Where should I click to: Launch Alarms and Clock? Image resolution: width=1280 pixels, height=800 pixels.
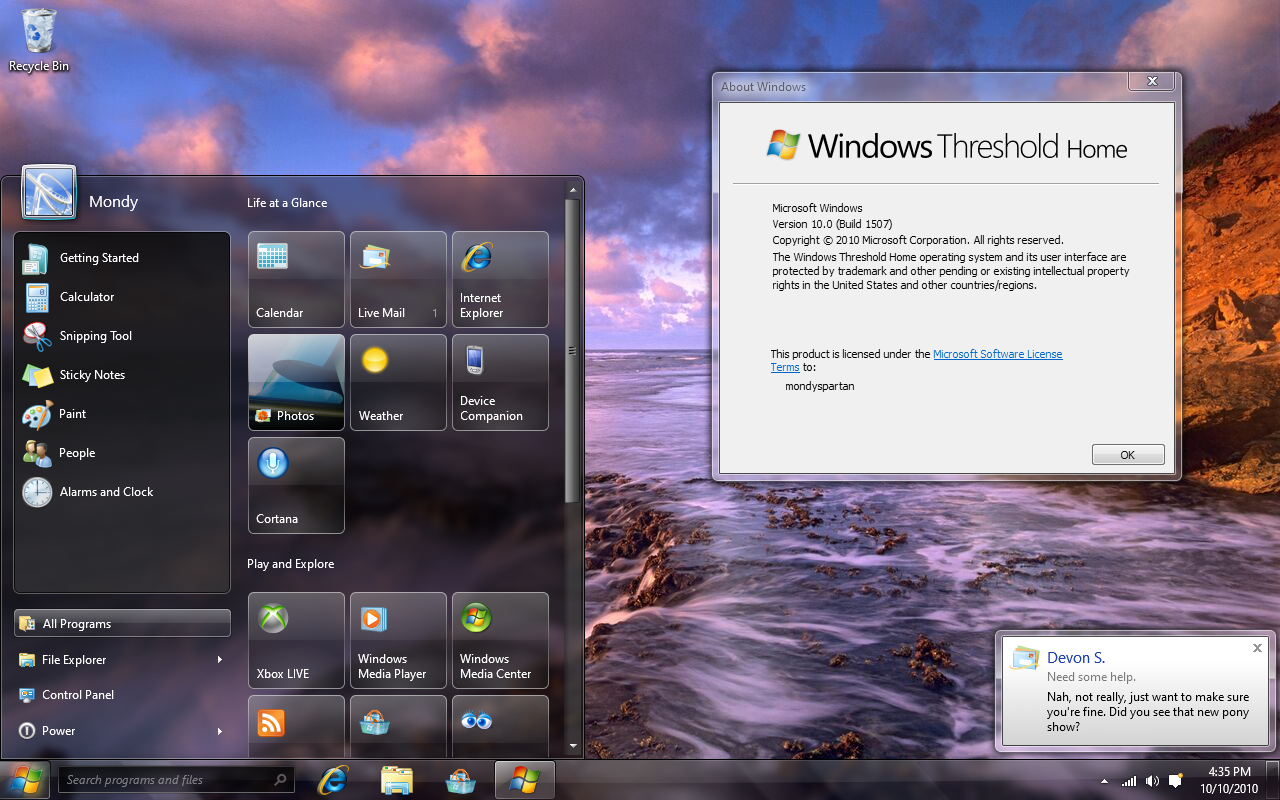[x=122, y=492]
